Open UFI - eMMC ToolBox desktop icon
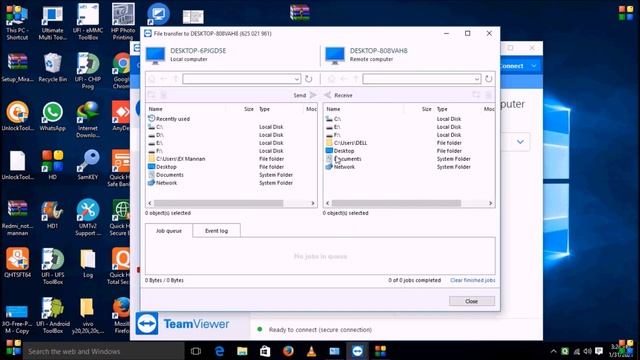 tap(88, 22)
